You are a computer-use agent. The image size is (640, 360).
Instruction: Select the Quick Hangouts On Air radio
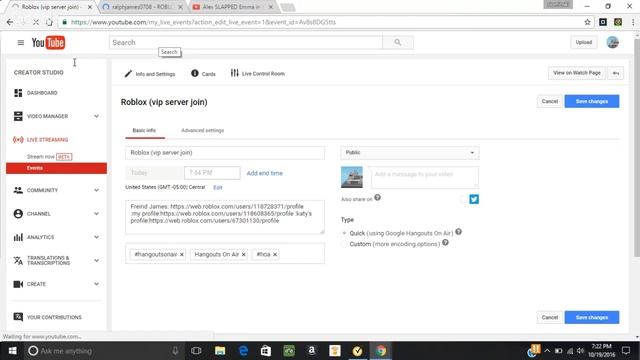[x=344, y=233]
